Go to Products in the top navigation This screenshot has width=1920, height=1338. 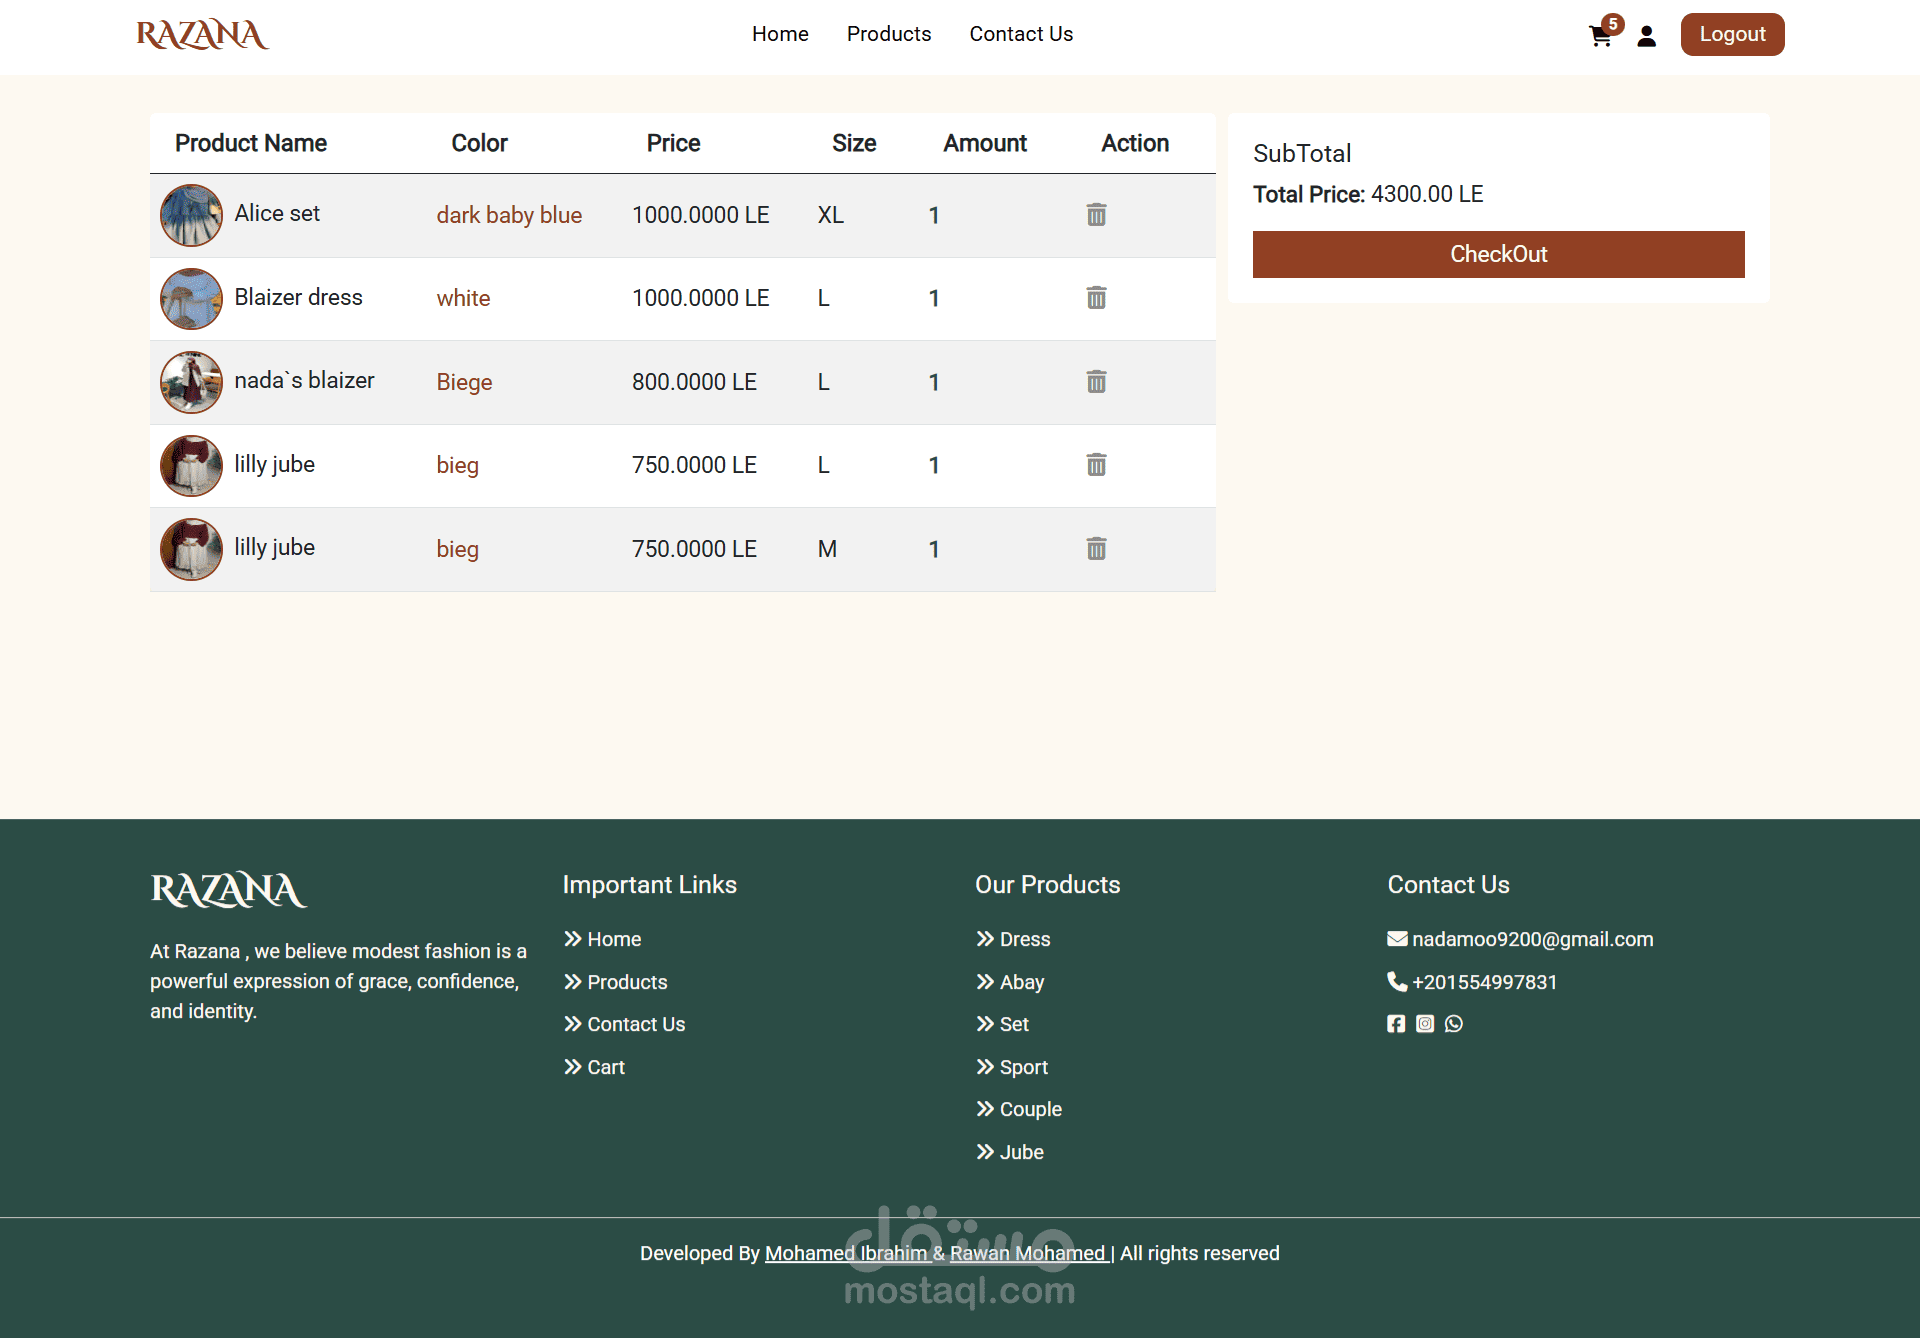(888, 34)
